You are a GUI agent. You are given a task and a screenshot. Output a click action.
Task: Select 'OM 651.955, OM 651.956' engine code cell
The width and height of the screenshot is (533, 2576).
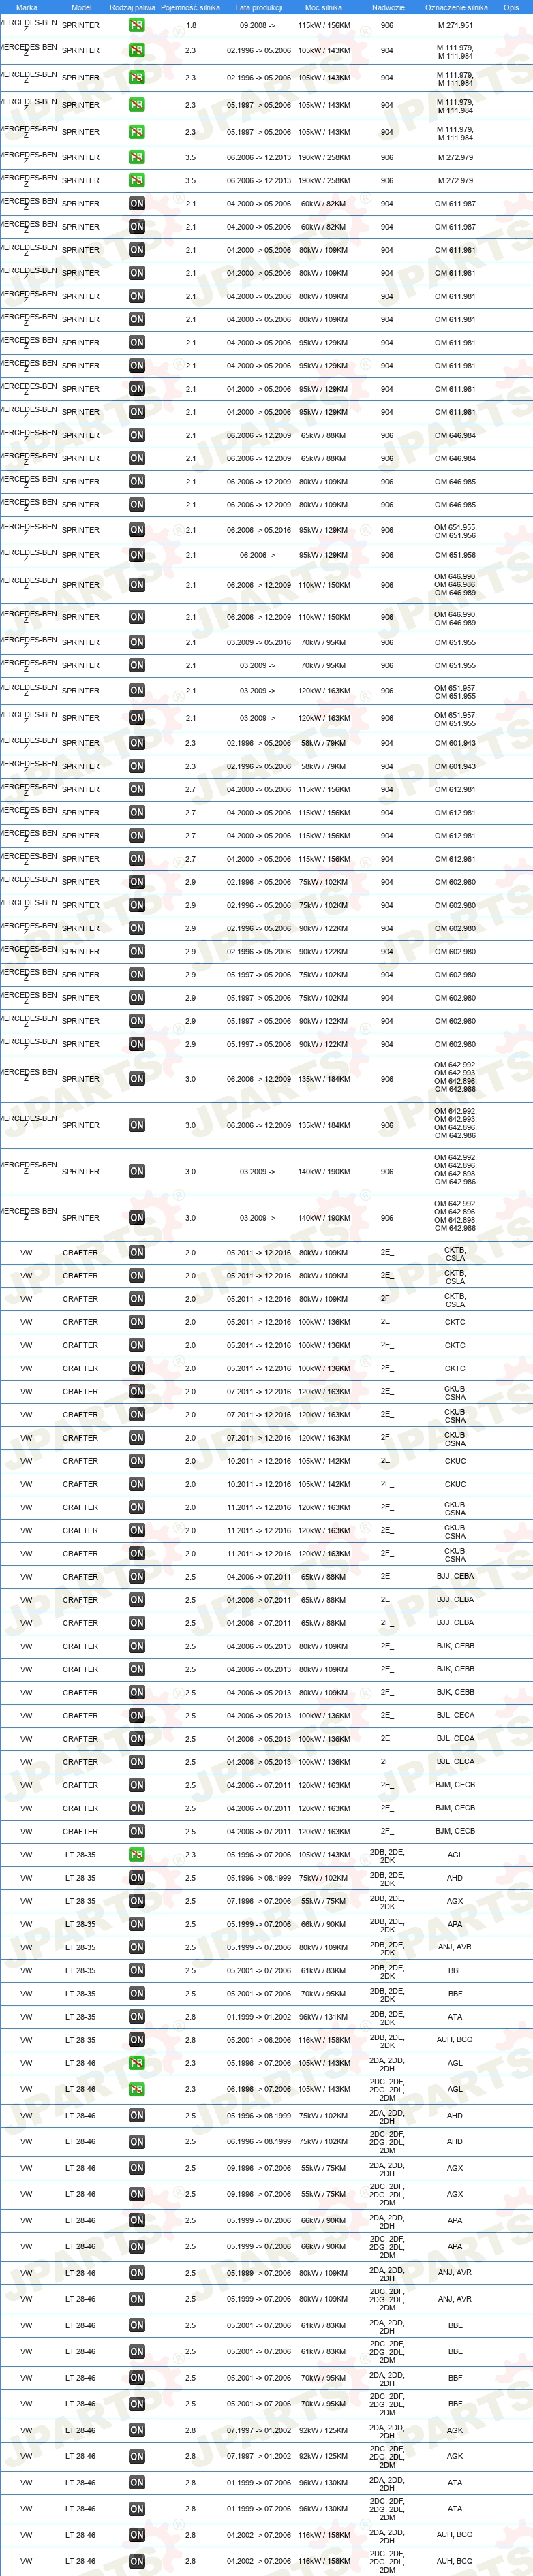coord(455,530)
